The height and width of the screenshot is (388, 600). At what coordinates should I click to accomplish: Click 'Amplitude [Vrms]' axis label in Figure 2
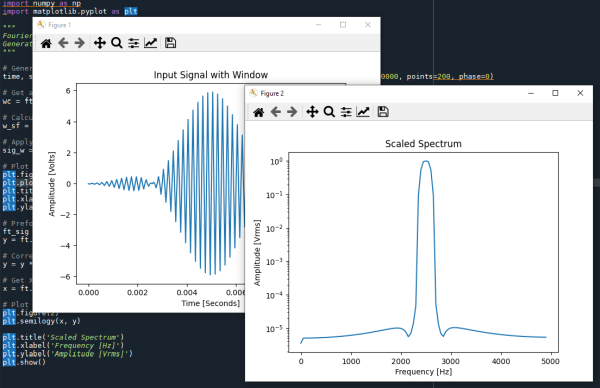(257, 253)
